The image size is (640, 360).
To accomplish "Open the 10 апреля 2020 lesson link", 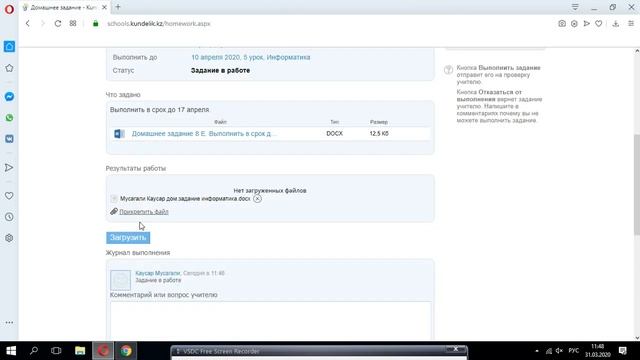I will (x=251, y=58).
